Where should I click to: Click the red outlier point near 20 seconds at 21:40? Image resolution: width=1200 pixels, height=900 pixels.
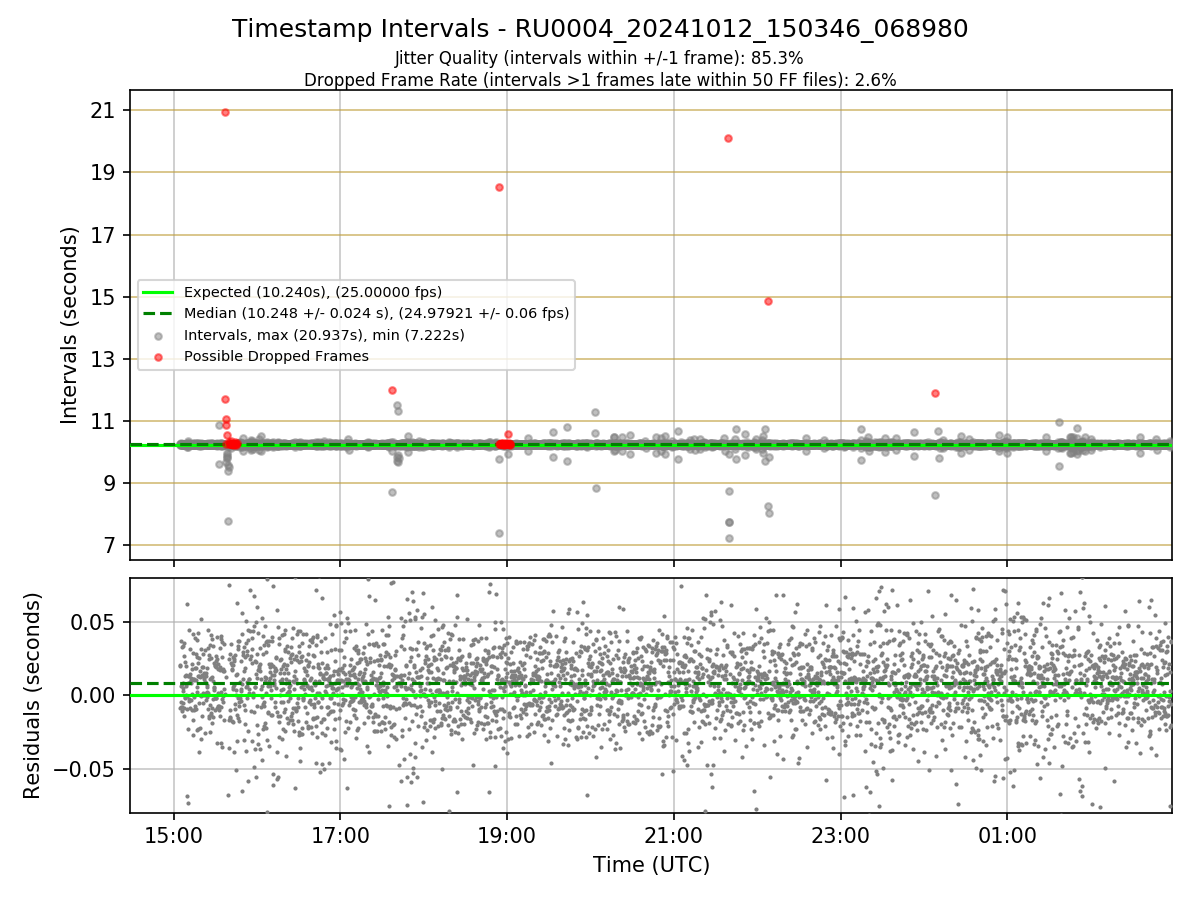click(728, 138)
